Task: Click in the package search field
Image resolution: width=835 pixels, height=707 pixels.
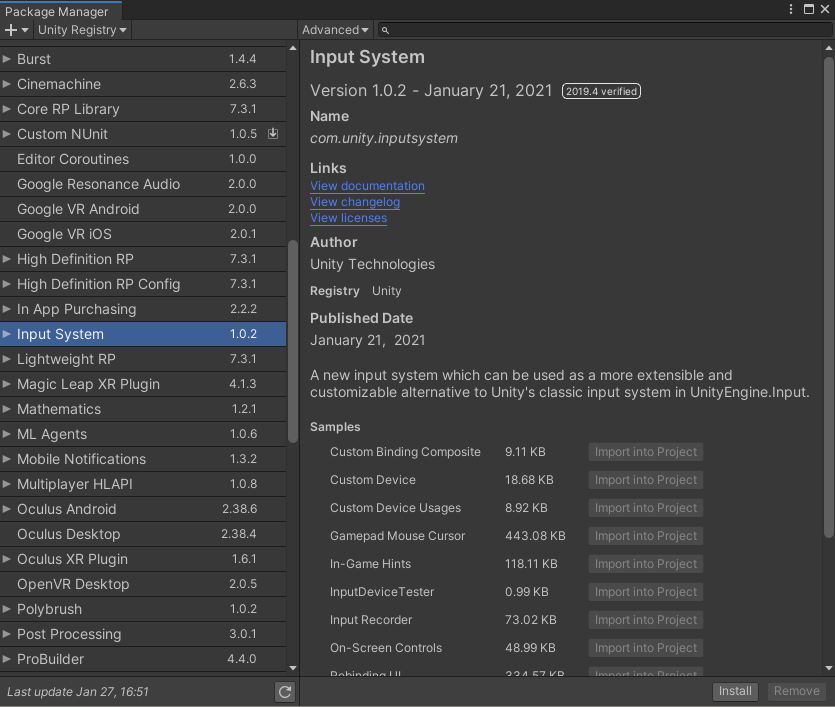Action: [x=604, y=30]
